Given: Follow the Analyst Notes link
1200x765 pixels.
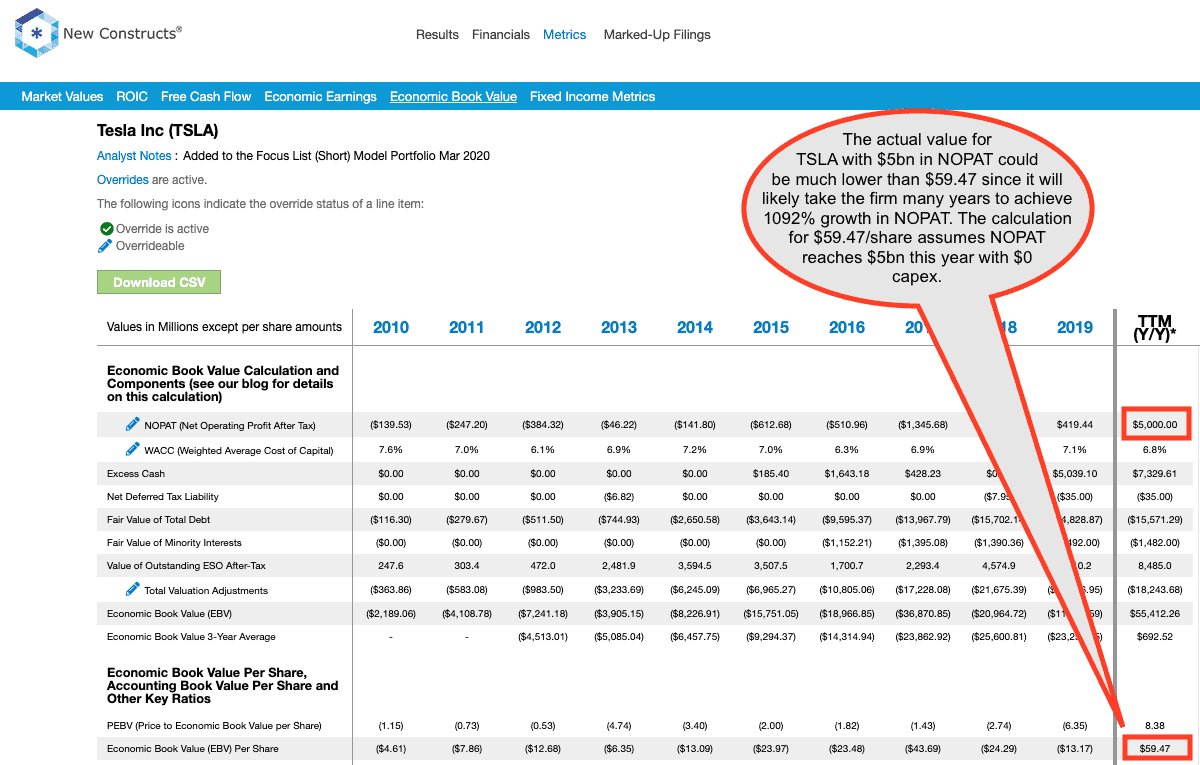Looking at the screenshot, I should coord(134,156).
